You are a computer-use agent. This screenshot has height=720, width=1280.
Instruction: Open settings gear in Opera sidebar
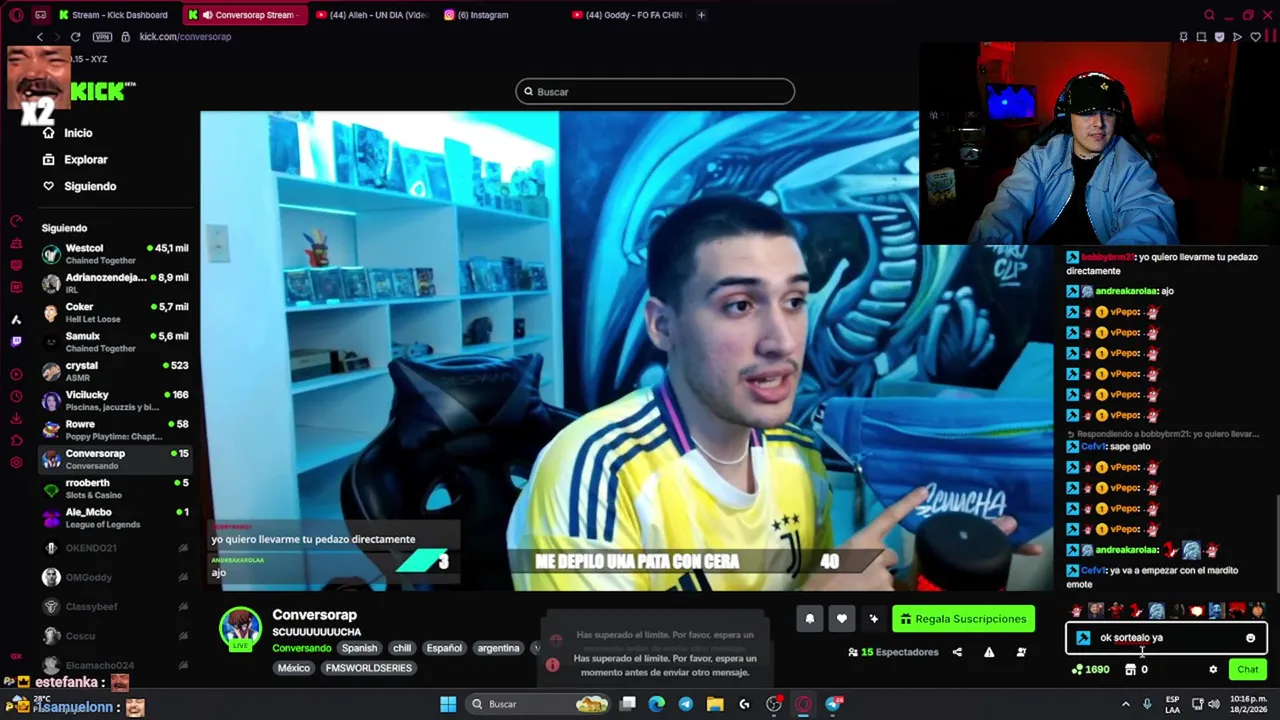[x=16, y=462]
